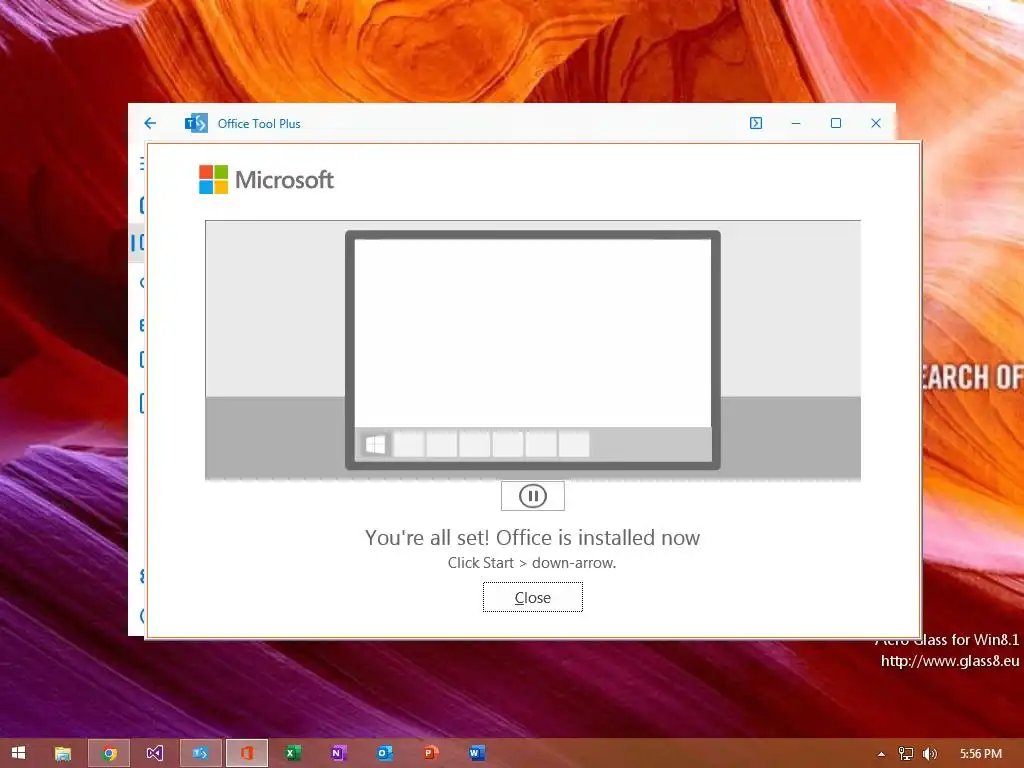
Task: Launch Google Chrome from the taskbar
Action: pyautogui.click(x=109, y=753)
